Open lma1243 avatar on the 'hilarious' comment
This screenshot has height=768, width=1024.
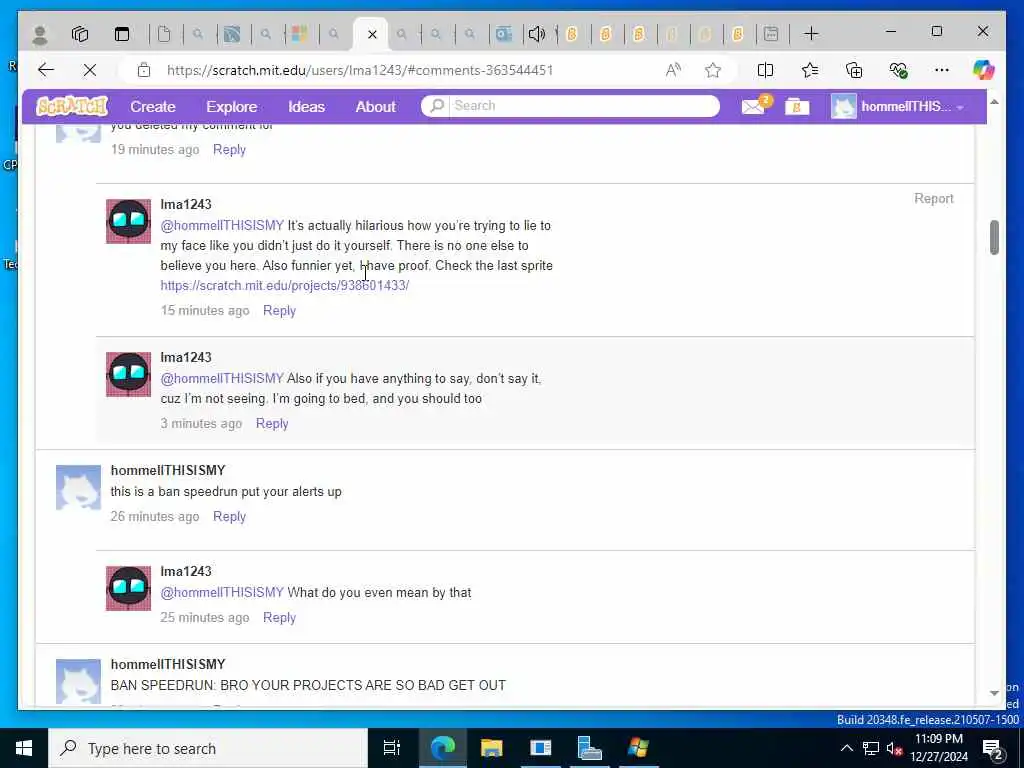tap(129, 221)
